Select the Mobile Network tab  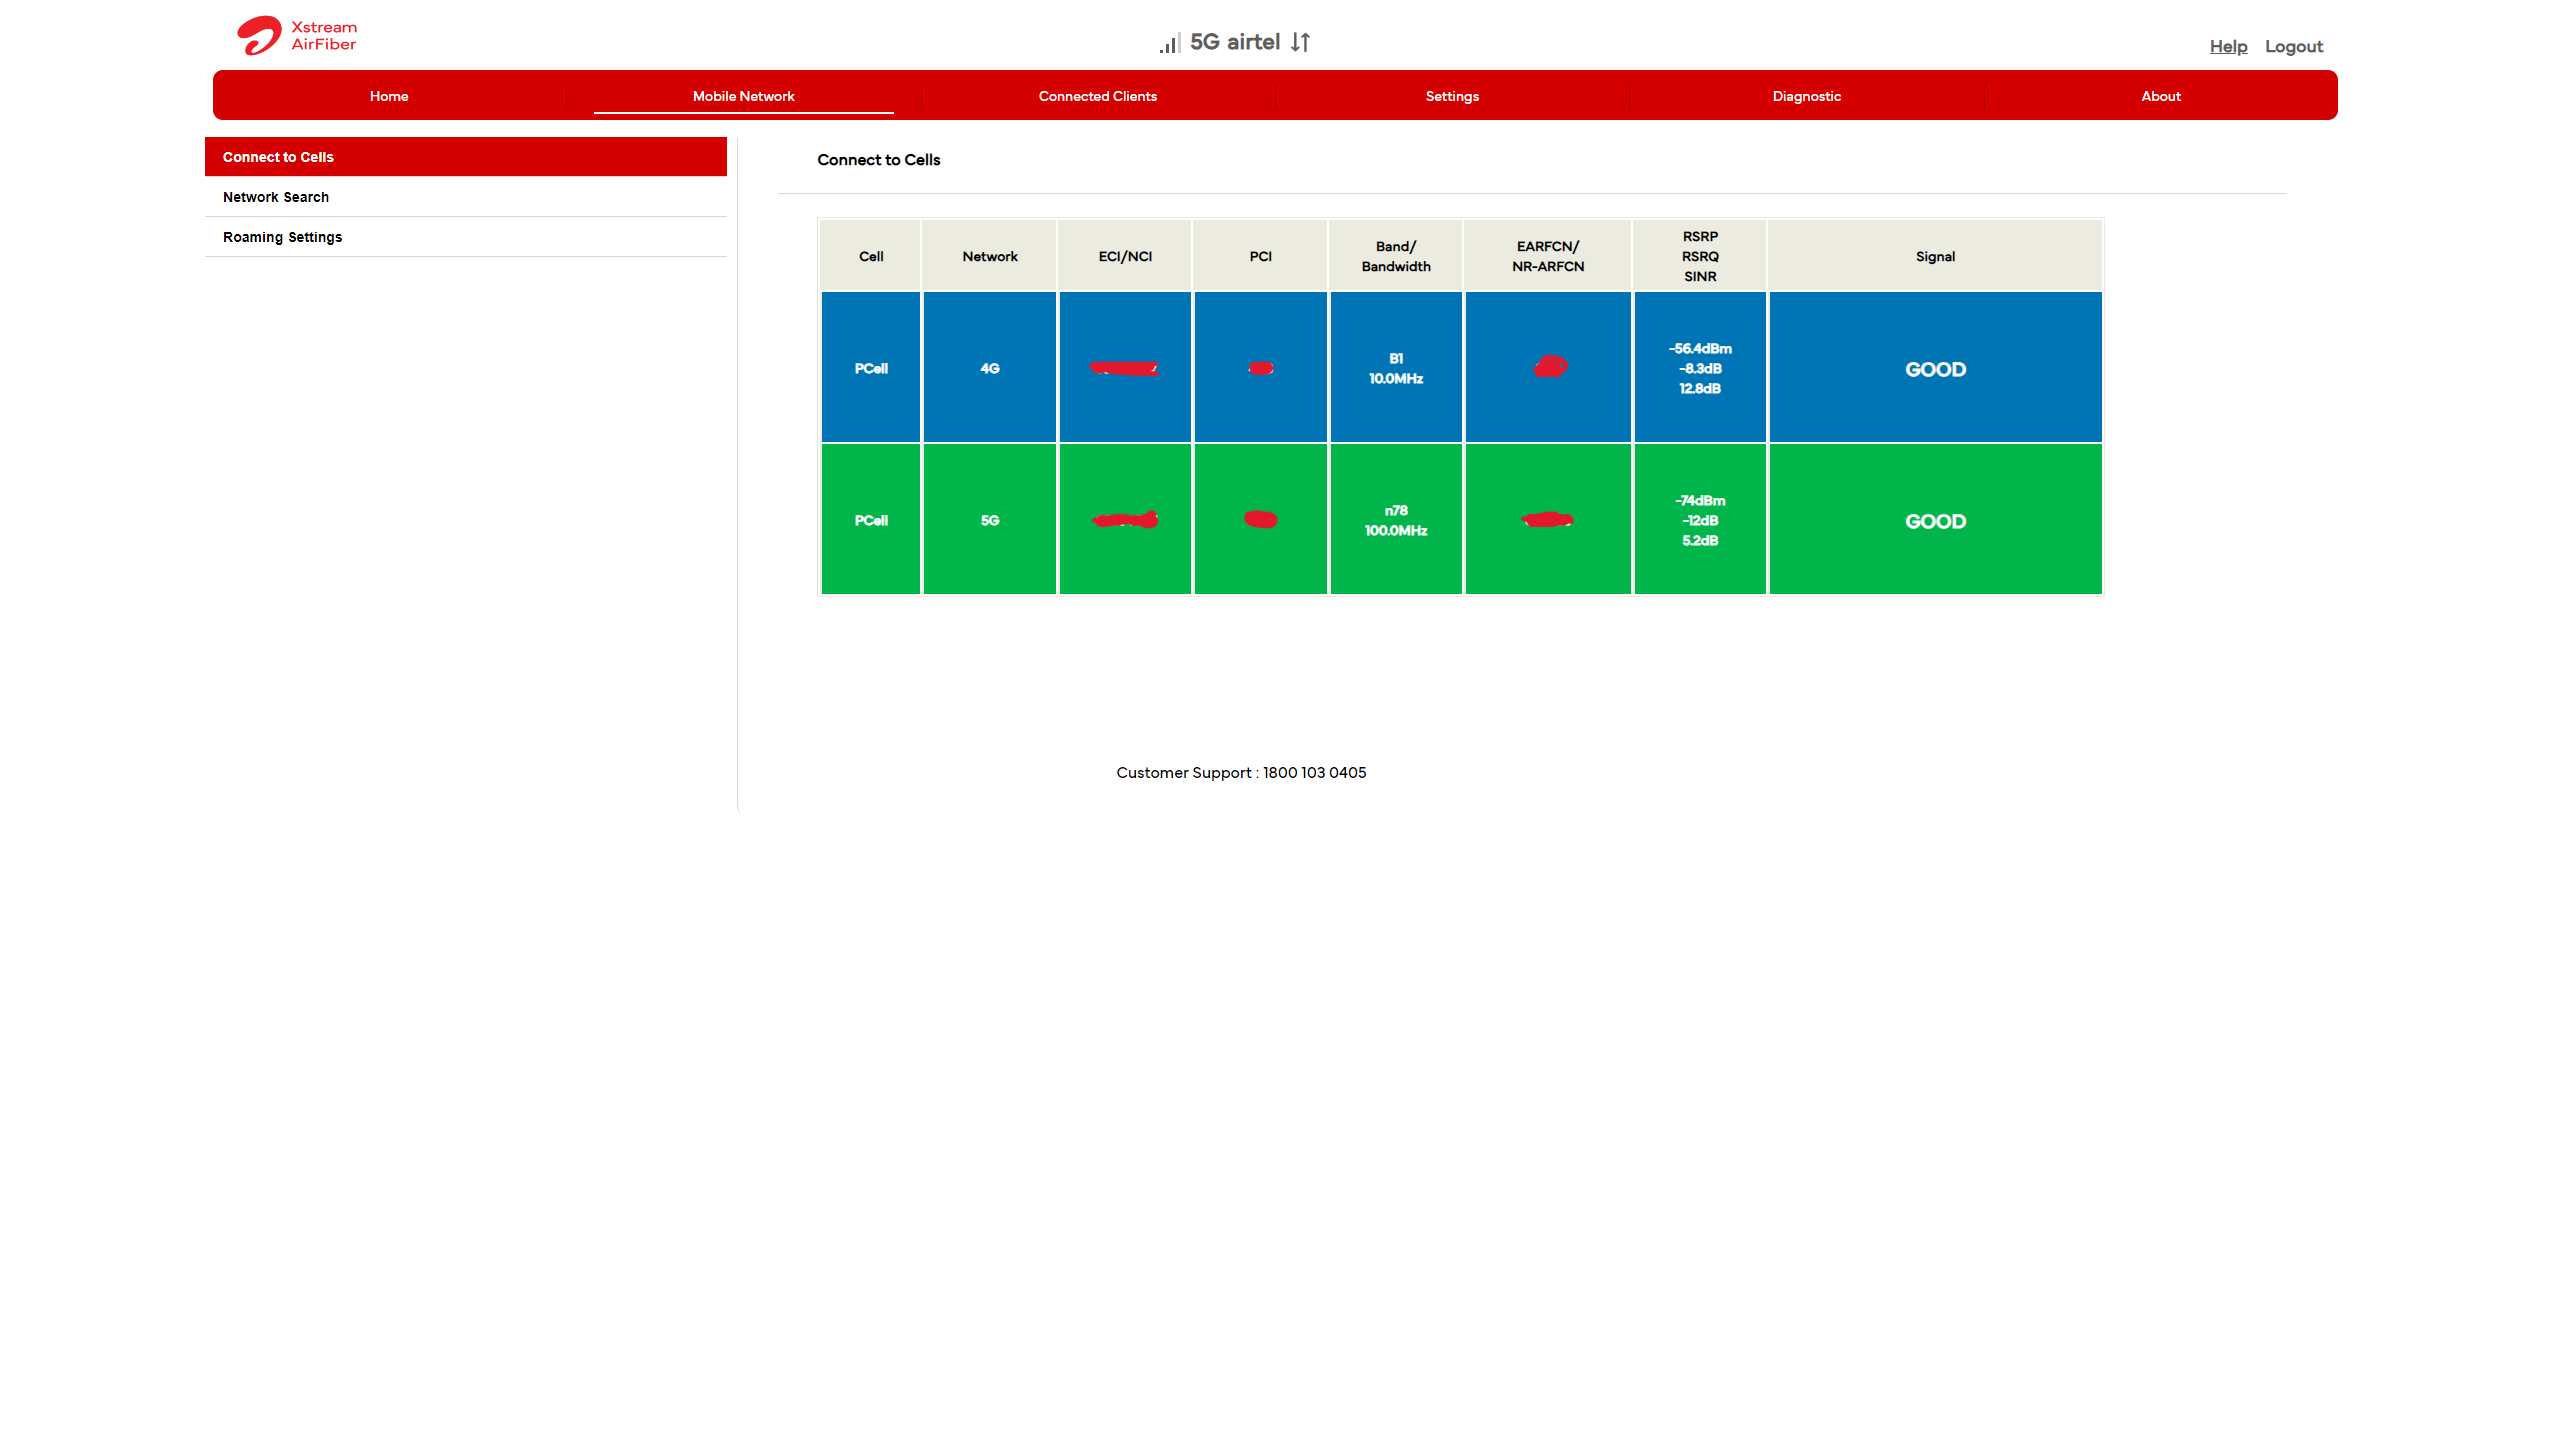(743, 96)
